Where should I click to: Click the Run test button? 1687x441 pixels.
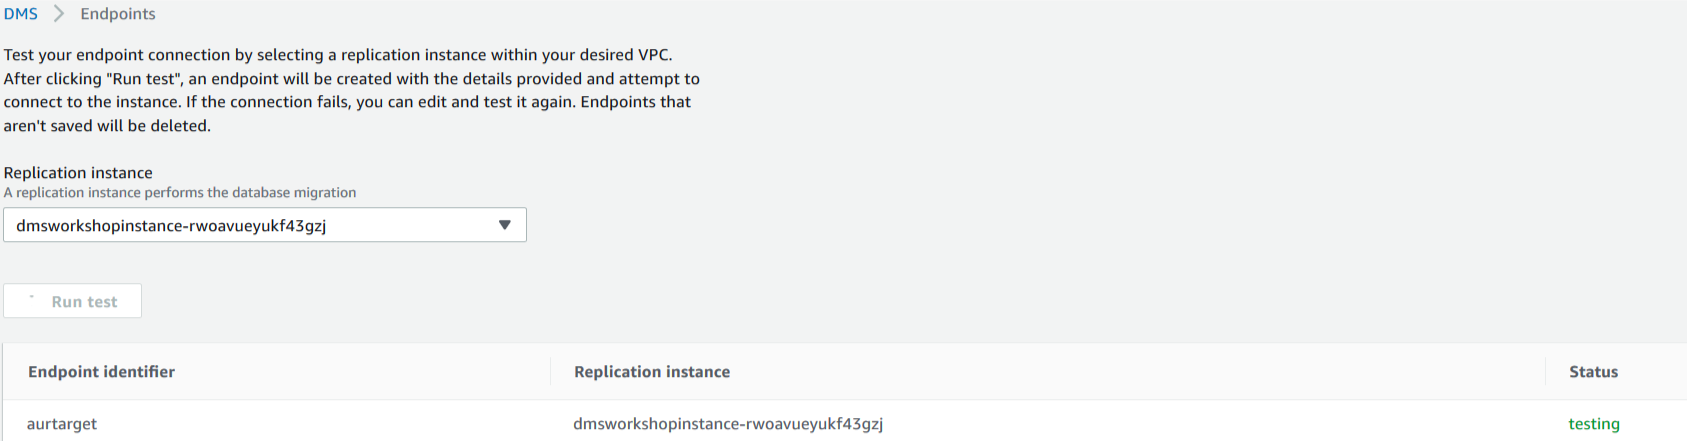pyautogui.click(x=72, y=301)
